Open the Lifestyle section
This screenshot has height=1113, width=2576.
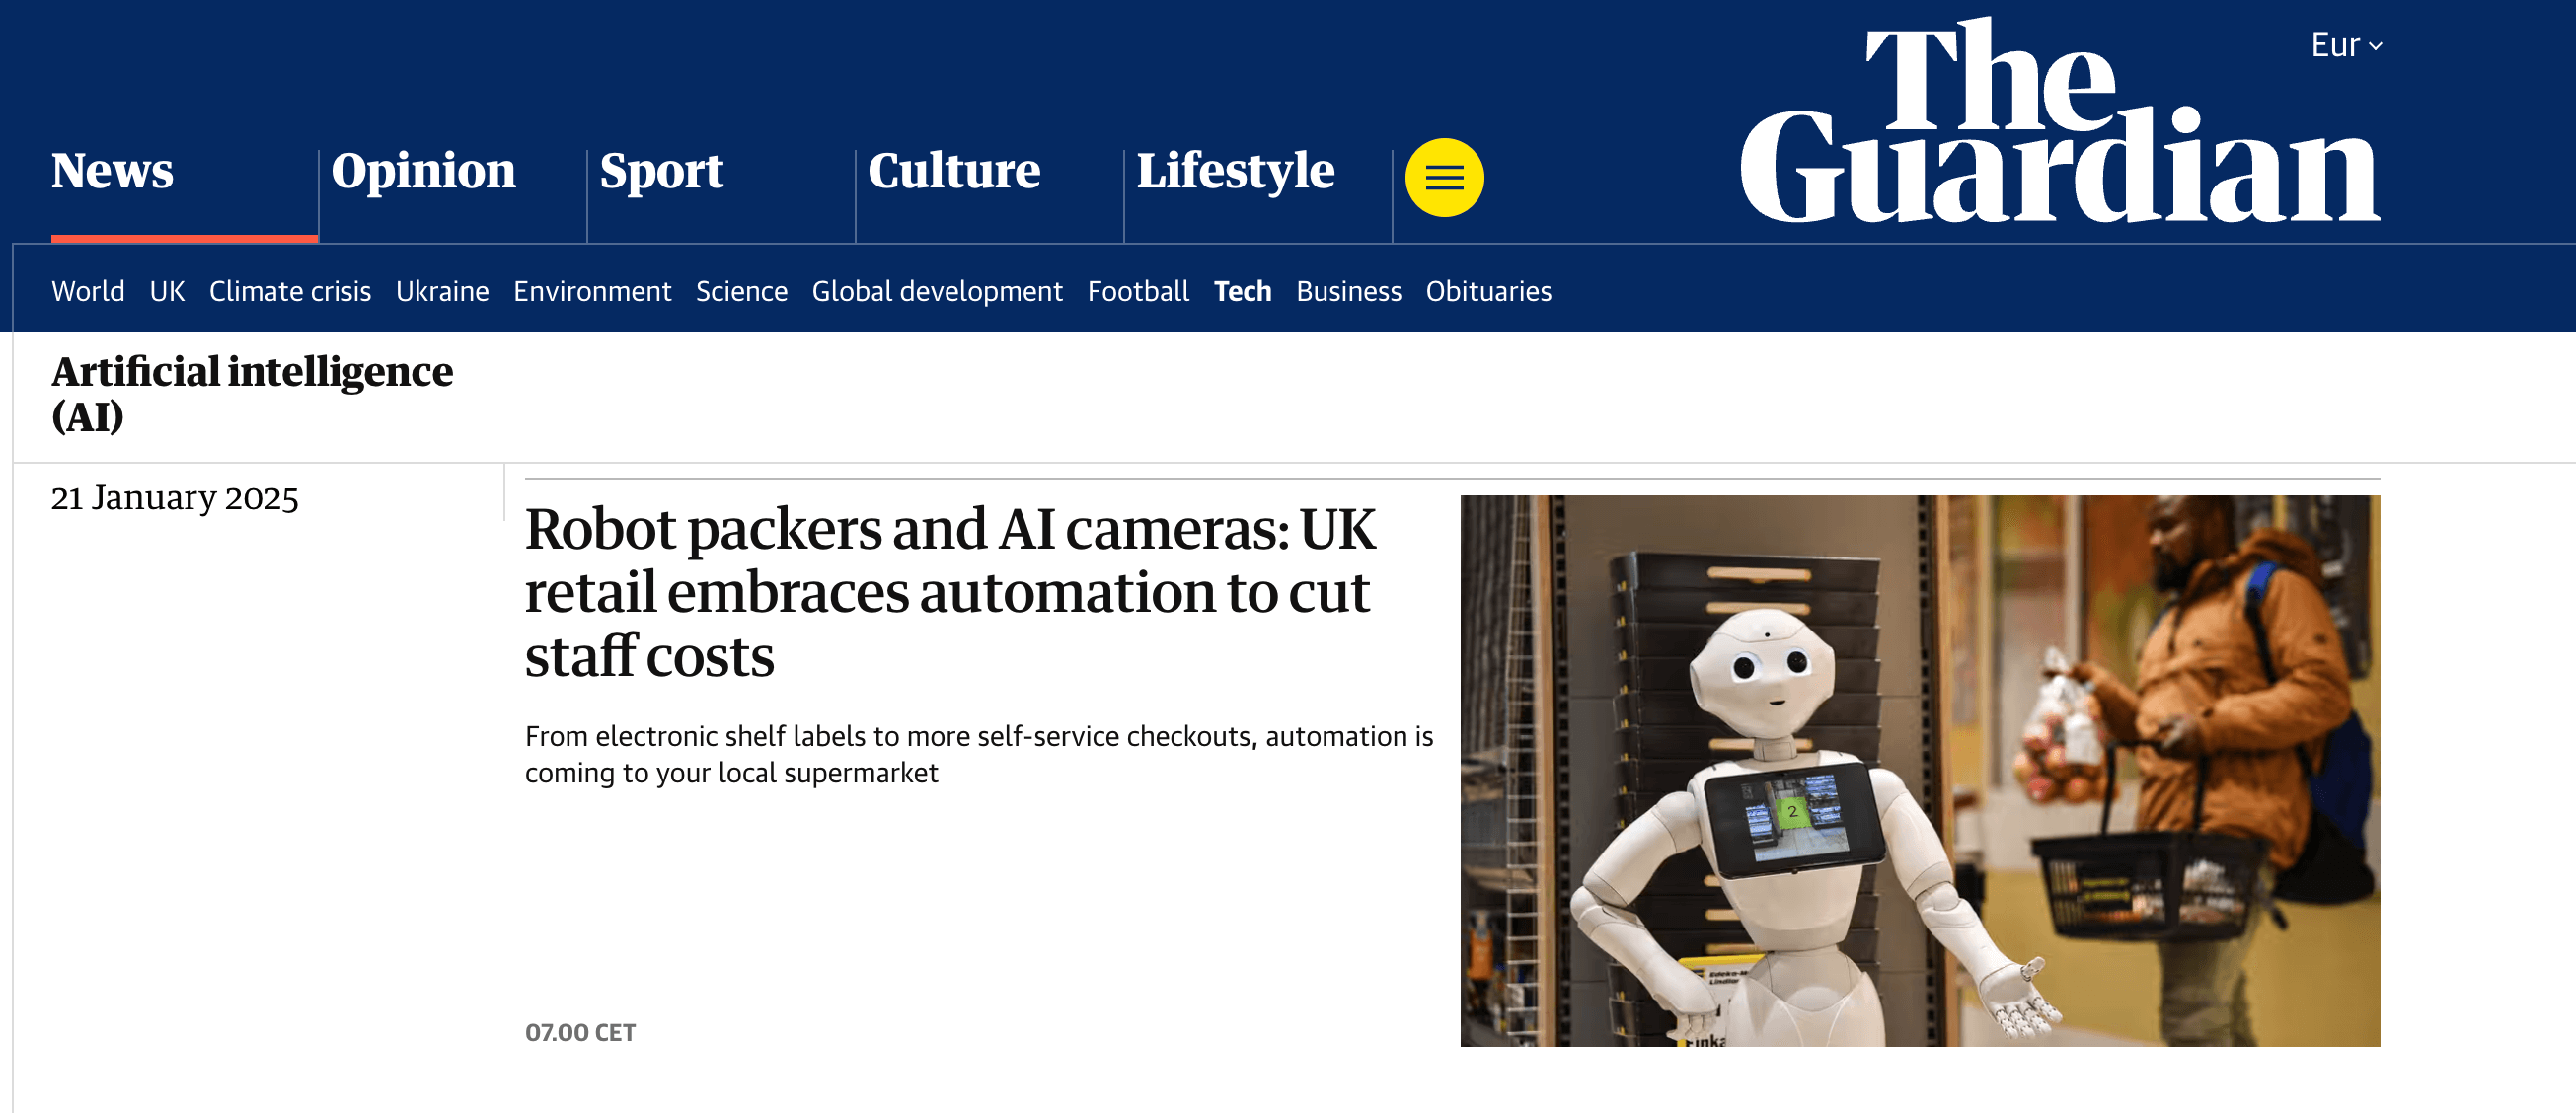1235,170
